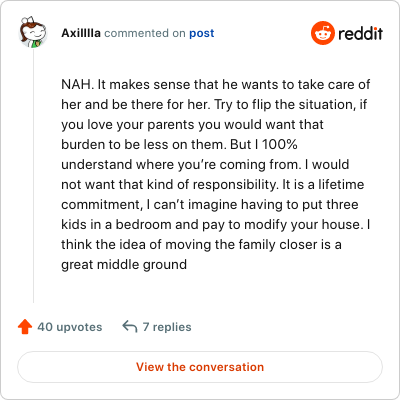The image size is (400, 400).
Task: Open the '7 replies' label
Action: coord(167,327)
